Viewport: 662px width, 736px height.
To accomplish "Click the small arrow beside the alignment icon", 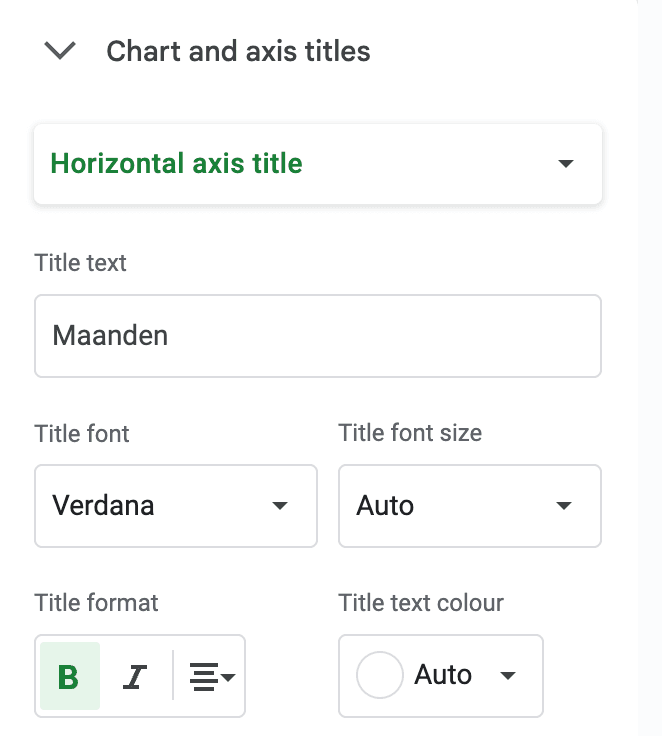I will (x=229, y=678).
